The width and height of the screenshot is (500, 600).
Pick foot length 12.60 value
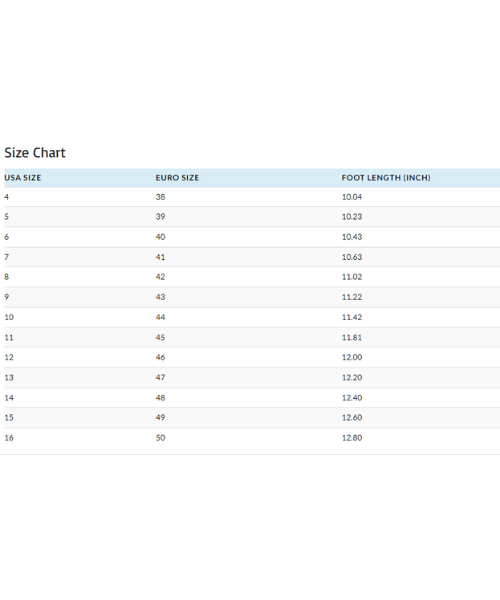(352, 417)
